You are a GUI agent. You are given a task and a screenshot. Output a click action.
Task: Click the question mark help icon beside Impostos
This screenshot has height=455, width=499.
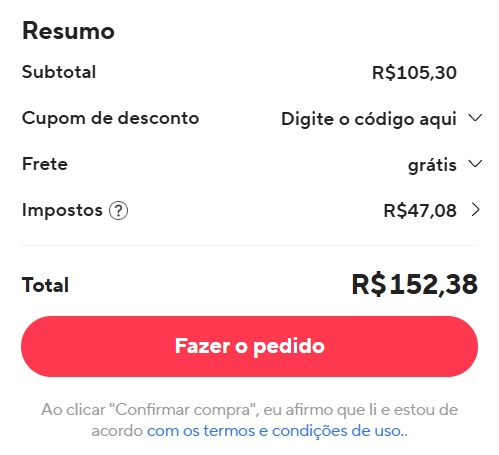click(x=118, y=211)
